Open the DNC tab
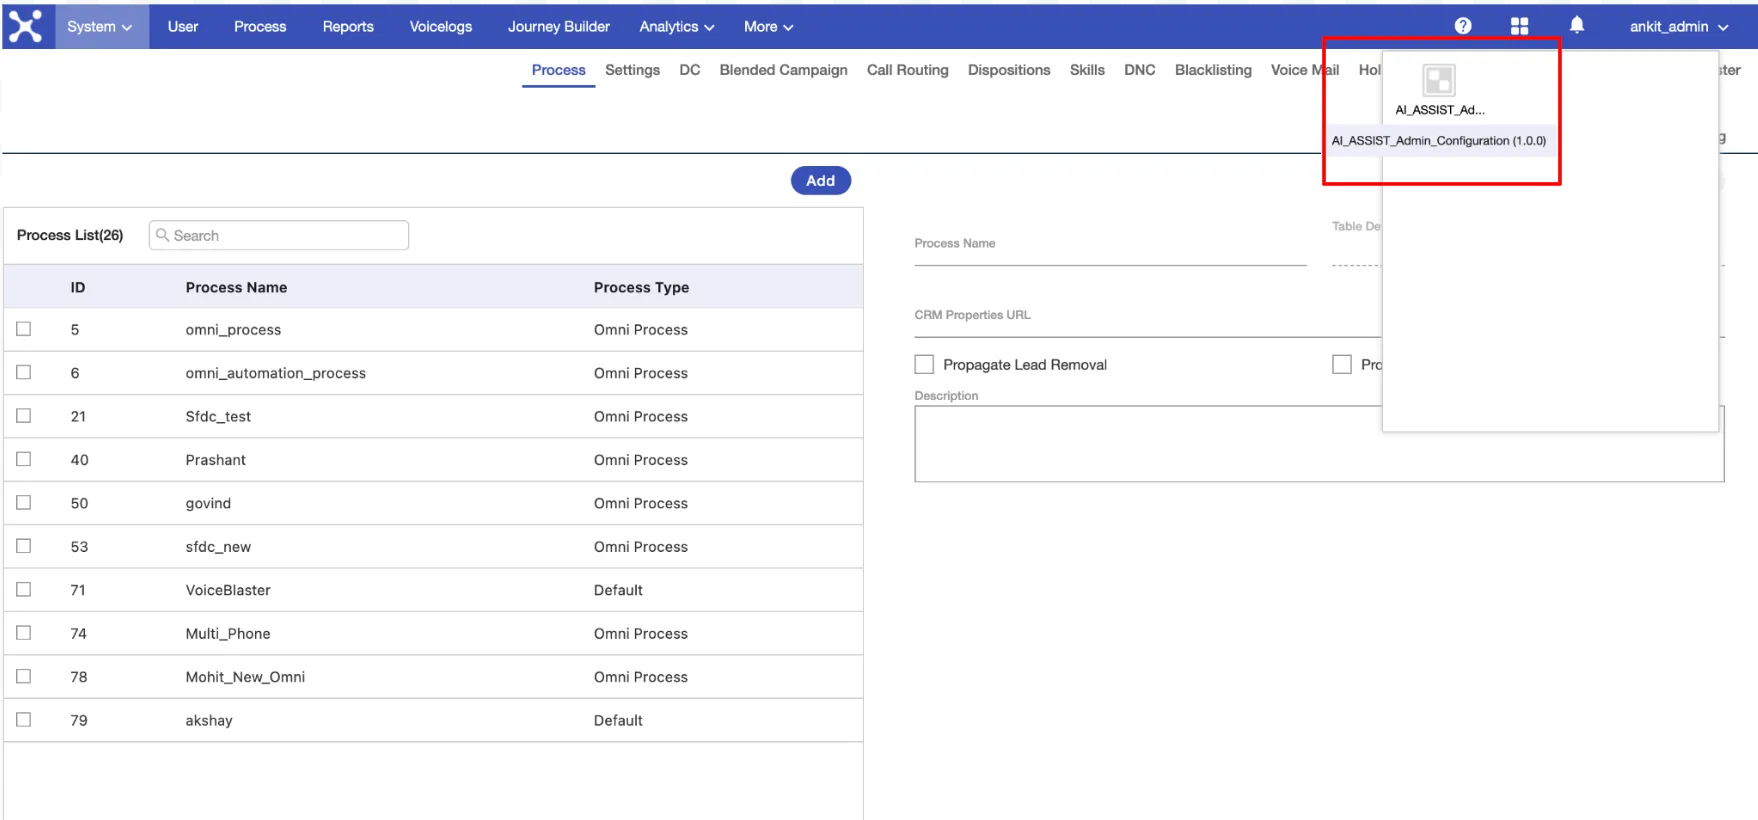This screenshot has width=1758, height=820. click(1139, 70)
